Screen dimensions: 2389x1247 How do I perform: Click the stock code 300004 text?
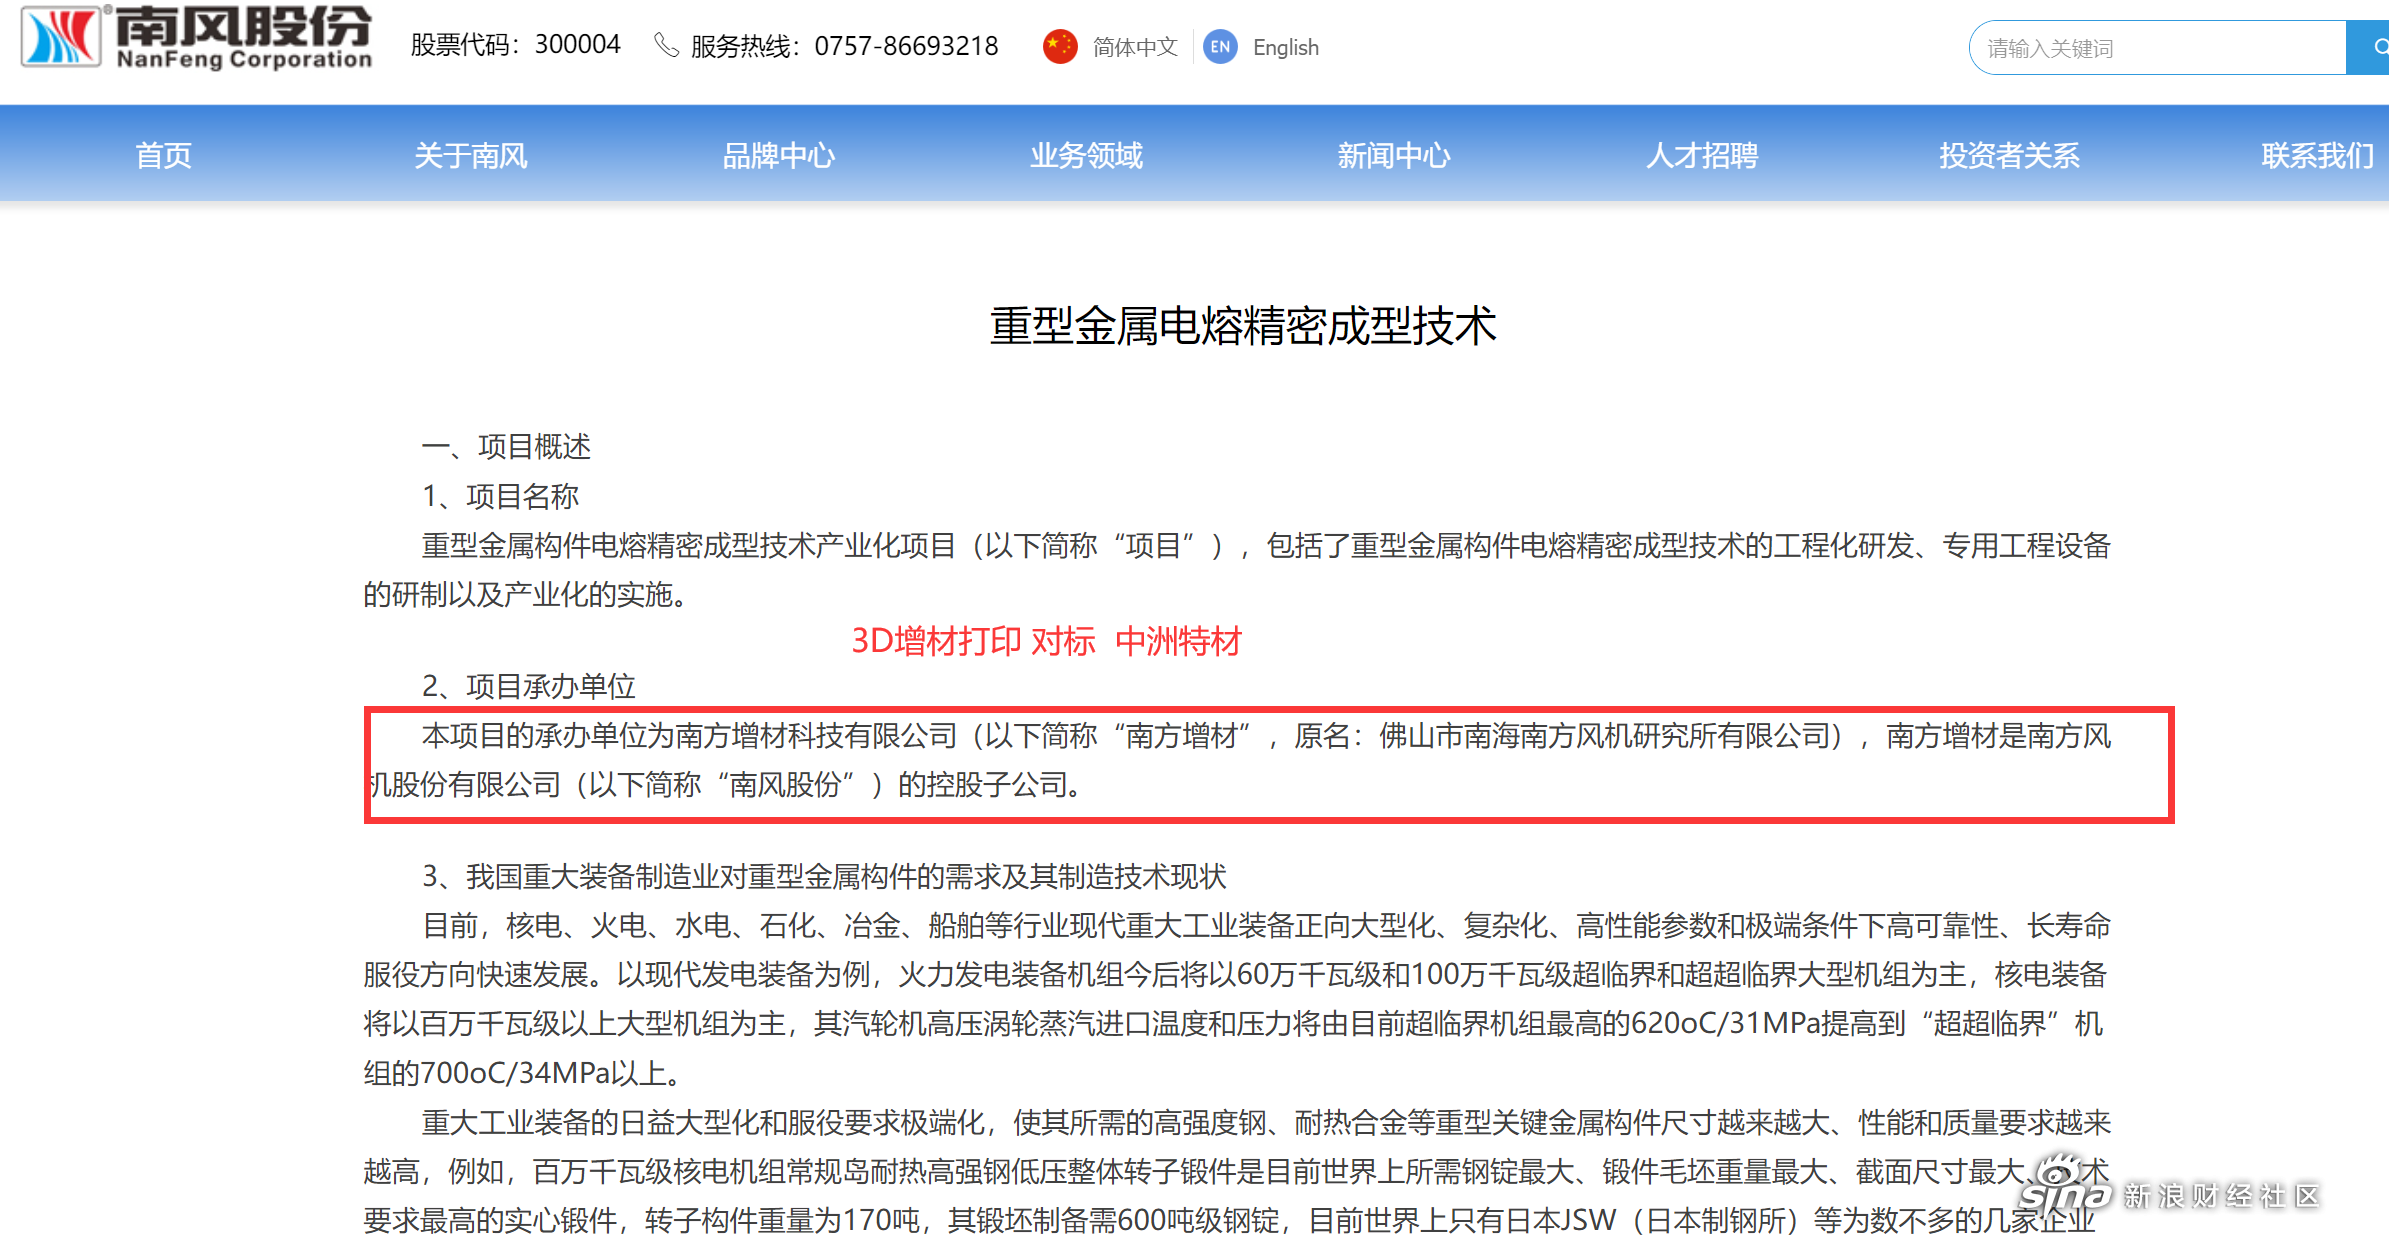[x=577, y=45]
